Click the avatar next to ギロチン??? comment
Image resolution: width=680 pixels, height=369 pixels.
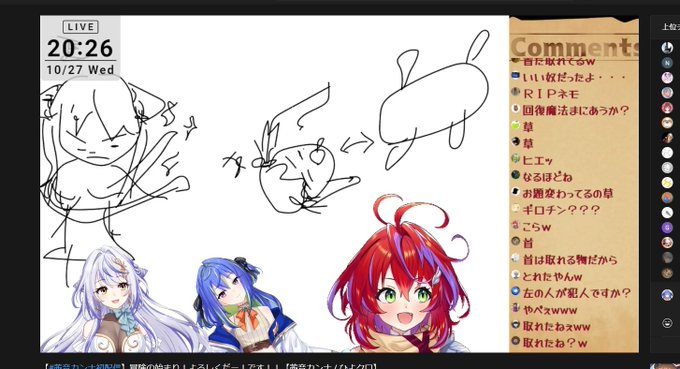click(515, 209)
